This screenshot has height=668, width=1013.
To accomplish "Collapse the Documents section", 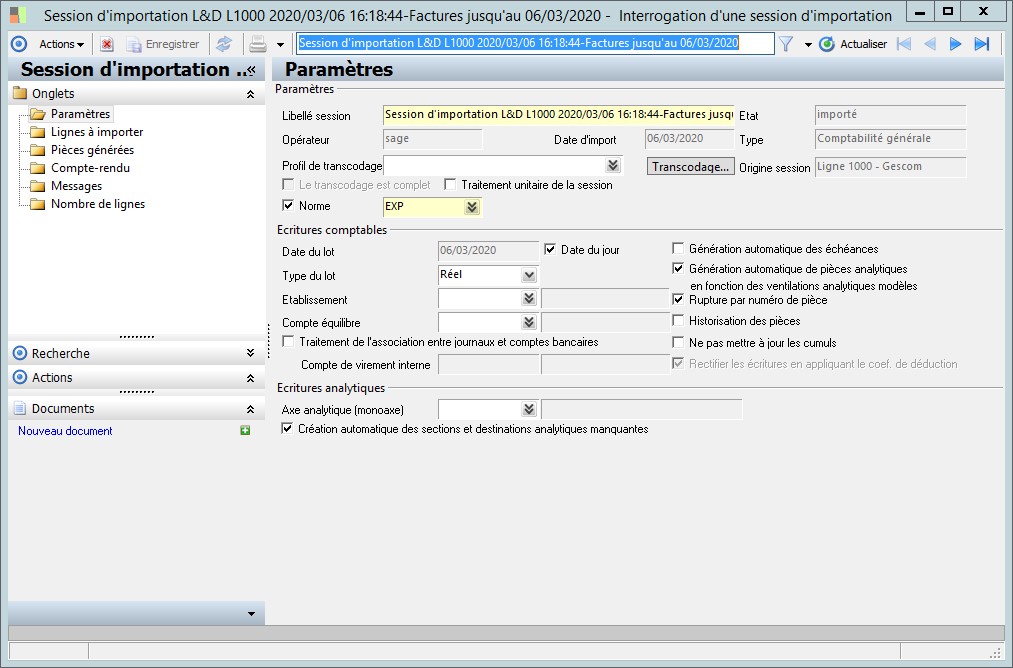I will pos(250,409).
